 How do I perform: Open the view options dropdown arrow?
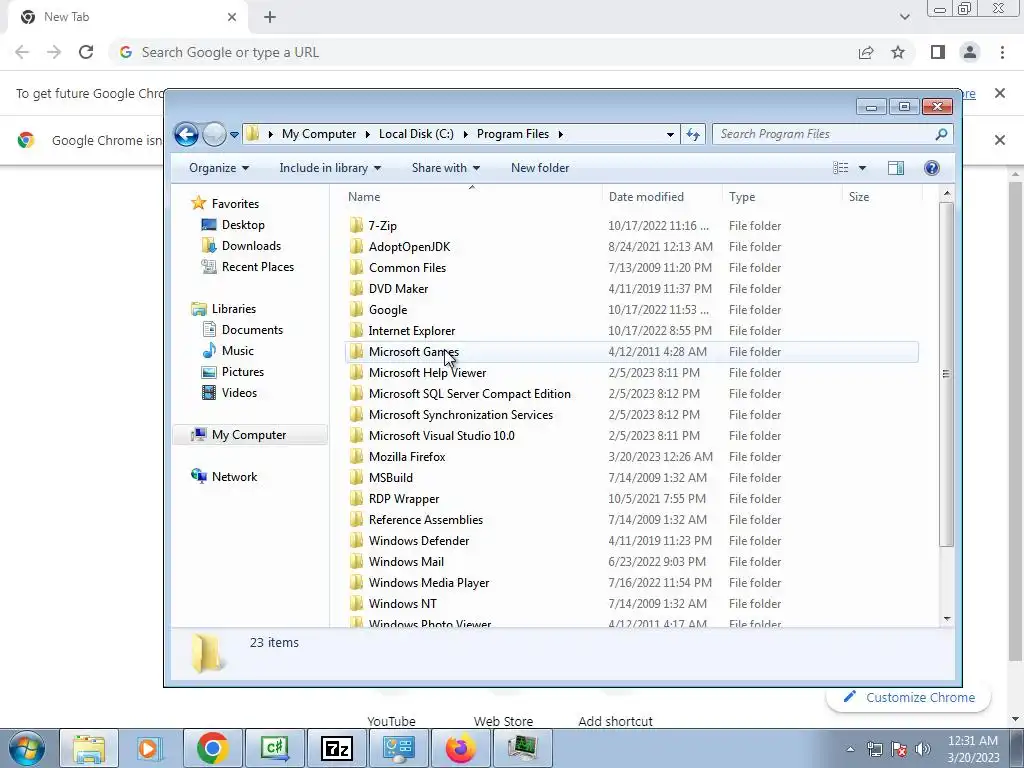[862, 168]
